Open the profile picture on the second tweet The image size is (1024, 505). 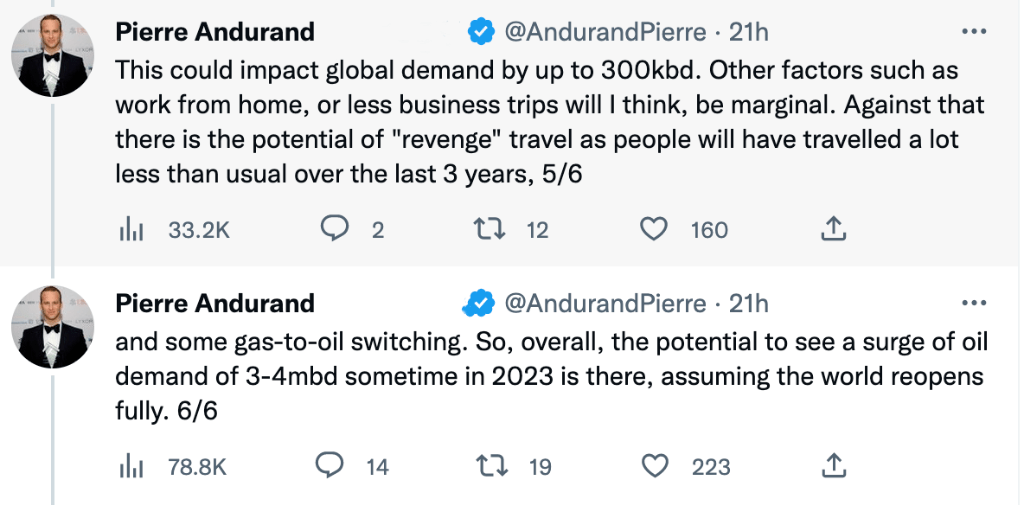51,328
